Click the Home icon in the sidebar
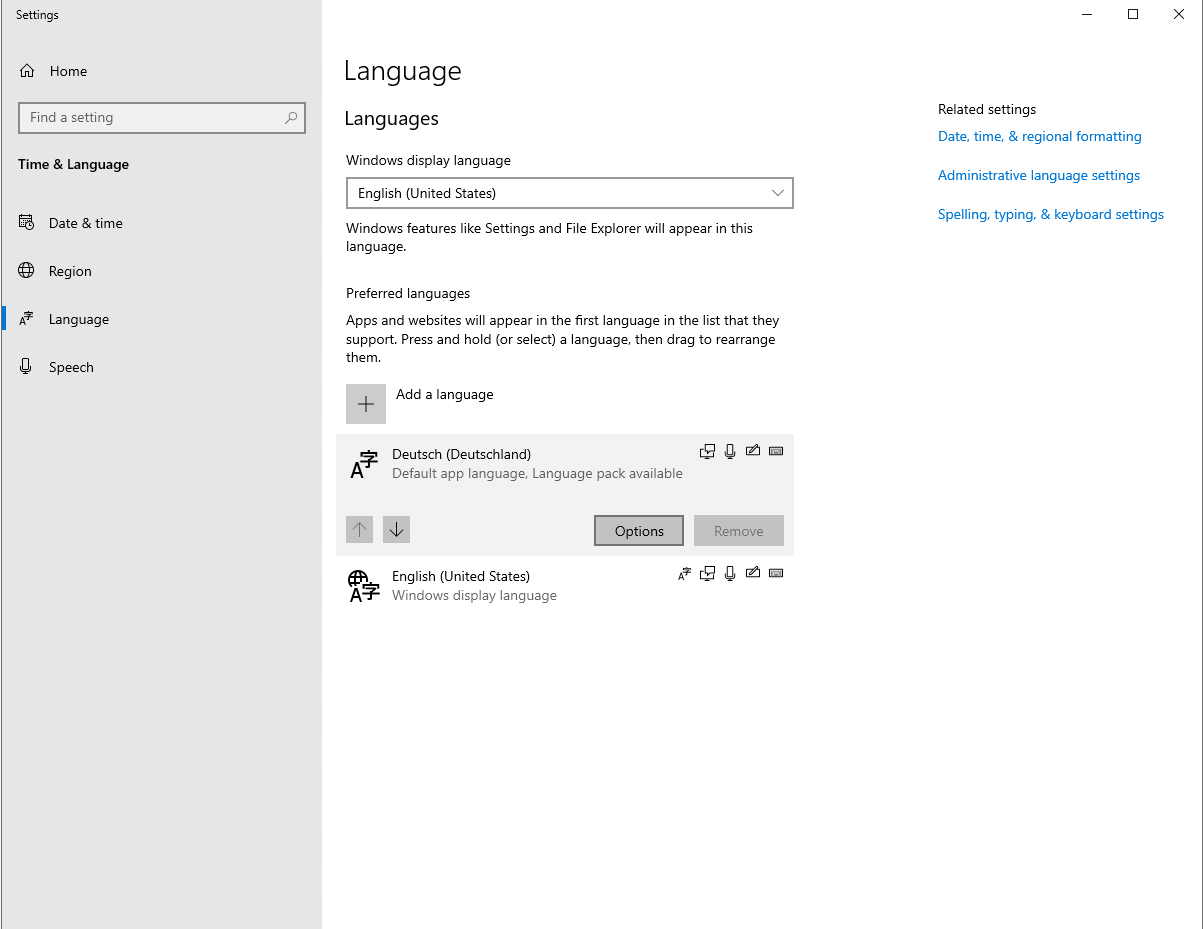This screenshot has width=1203, height=929. coord(27,70)
